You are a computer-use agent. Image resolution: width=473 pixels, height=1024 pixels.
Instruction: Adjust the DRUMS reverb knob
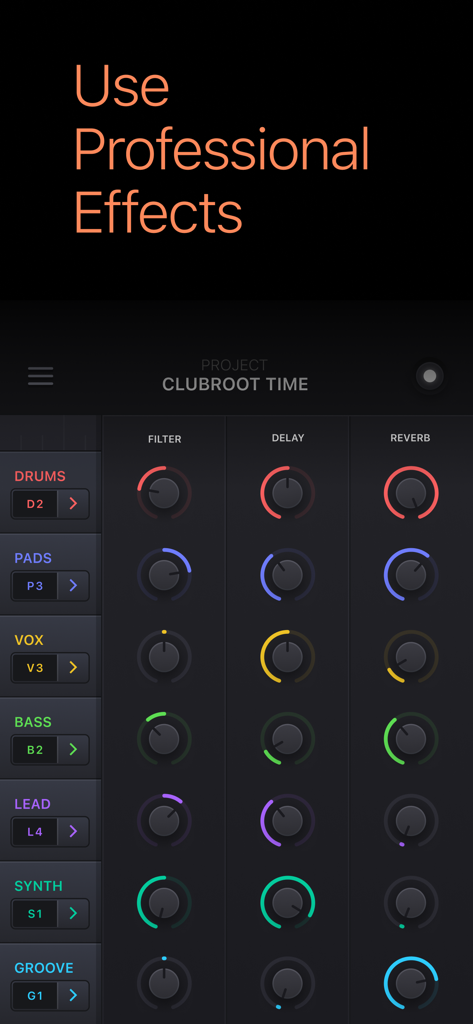411,493
